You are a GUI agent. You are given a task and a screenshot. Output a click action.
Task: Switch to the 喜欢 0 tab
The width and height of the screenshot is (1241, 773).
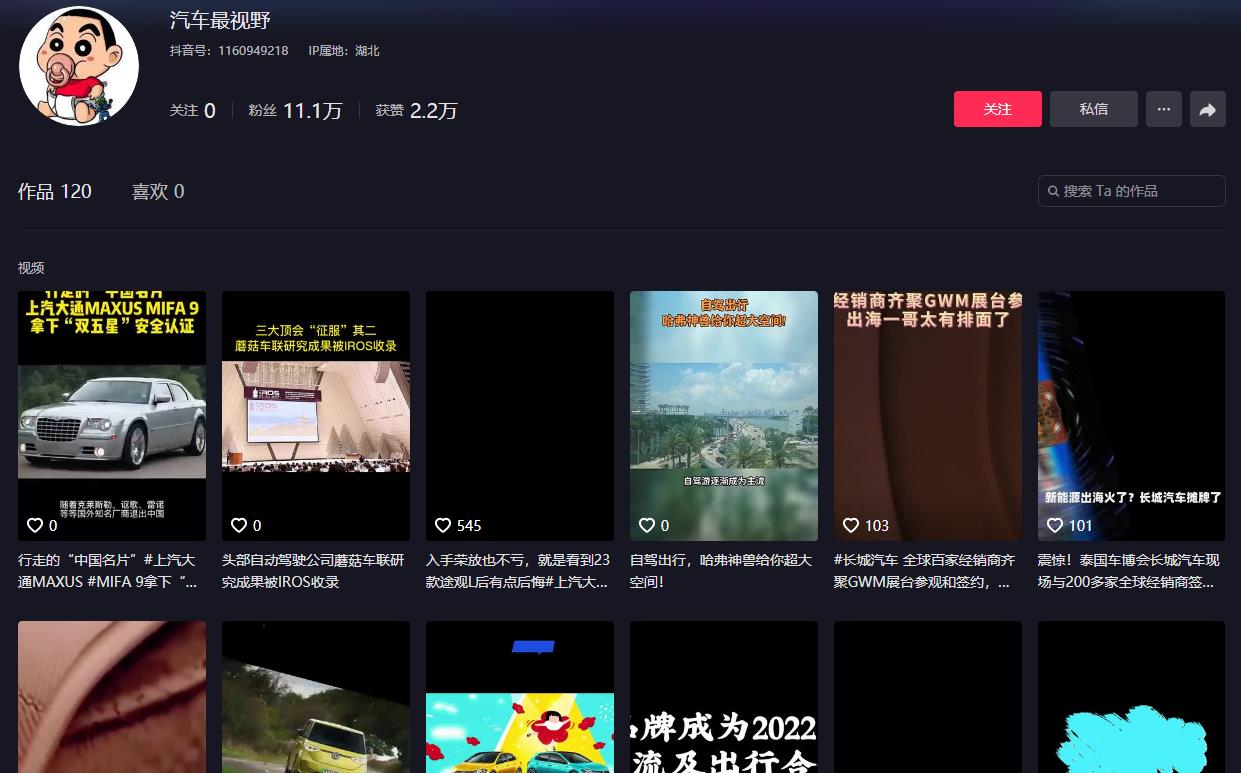(158, 191)
